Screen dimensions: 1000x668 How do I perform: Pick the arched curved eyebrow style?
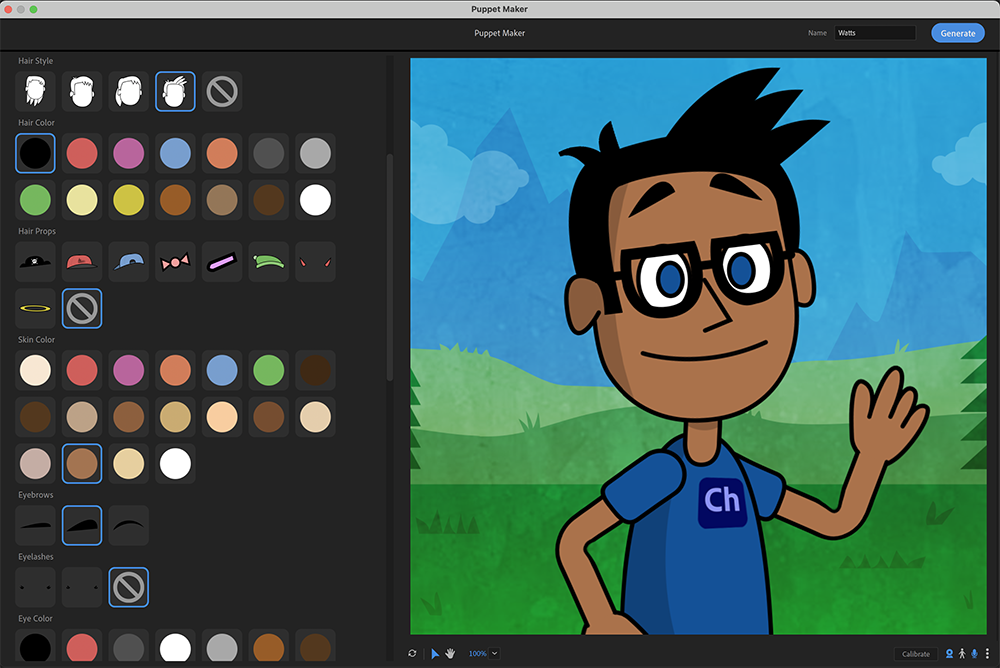(x=128, y=525)
